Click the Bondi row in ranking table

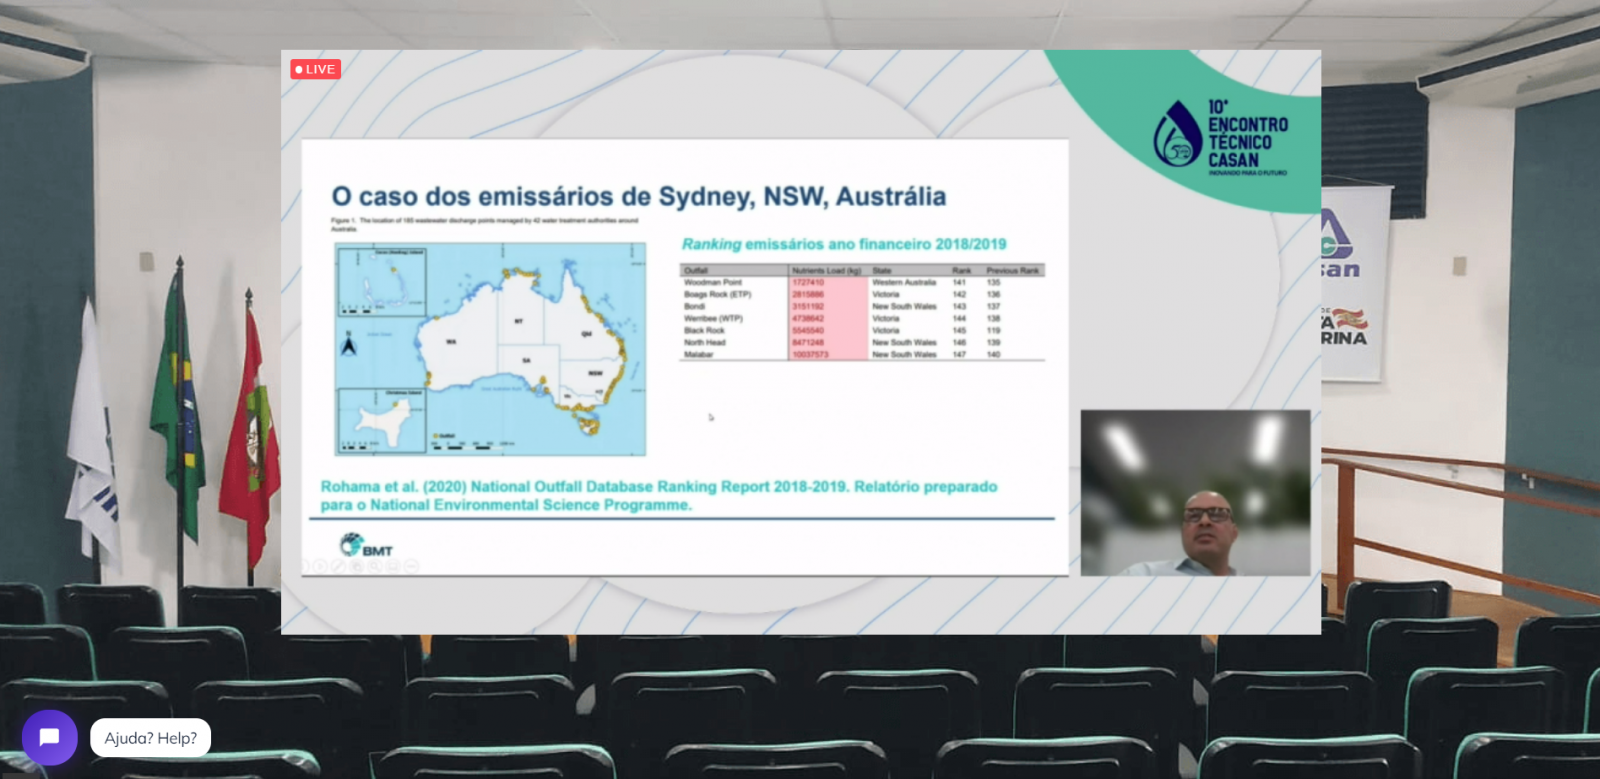[x=694, y=306]
